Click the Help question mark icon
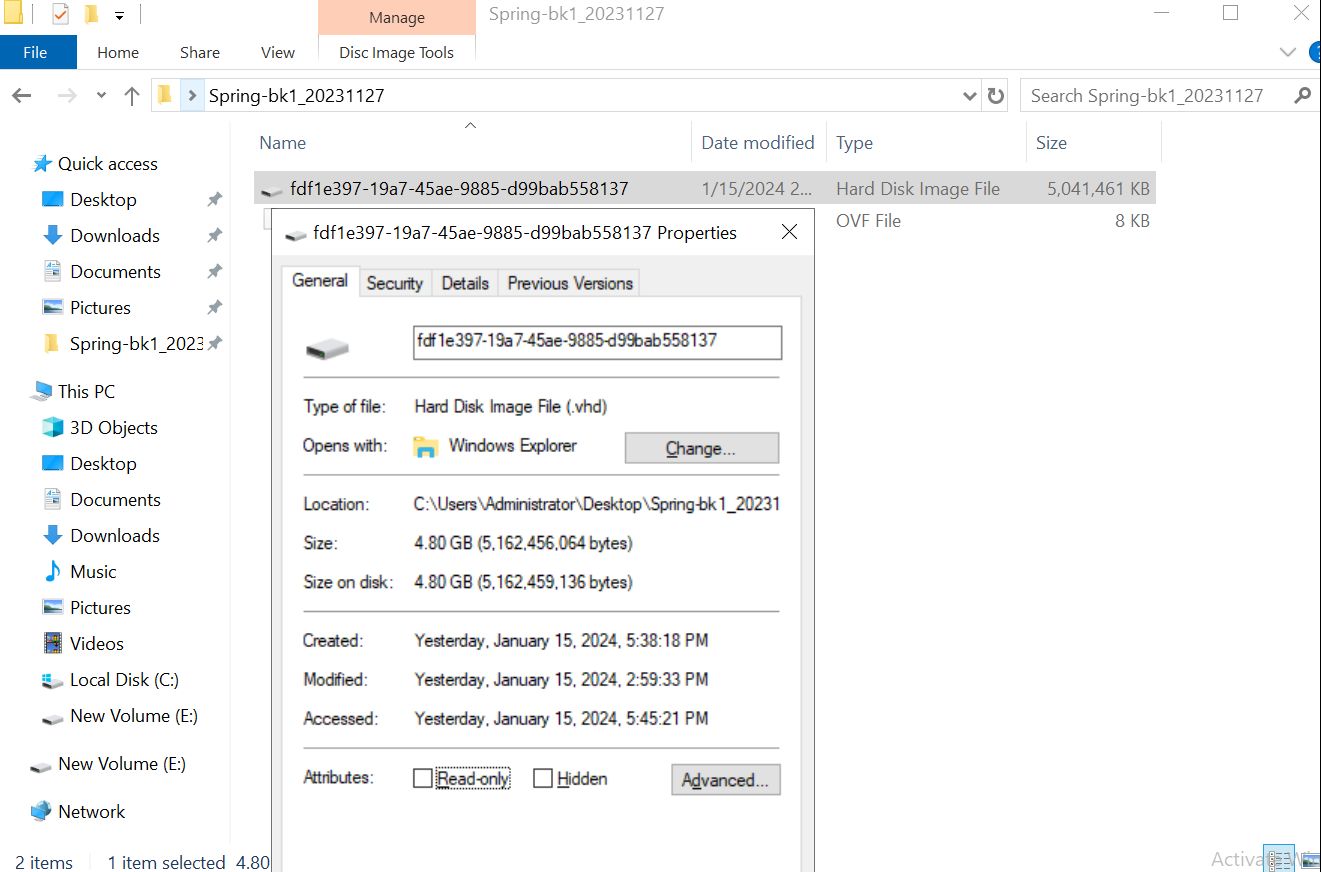The image size is (1321, 872). pyautogui.click(x=1315, y=52)
